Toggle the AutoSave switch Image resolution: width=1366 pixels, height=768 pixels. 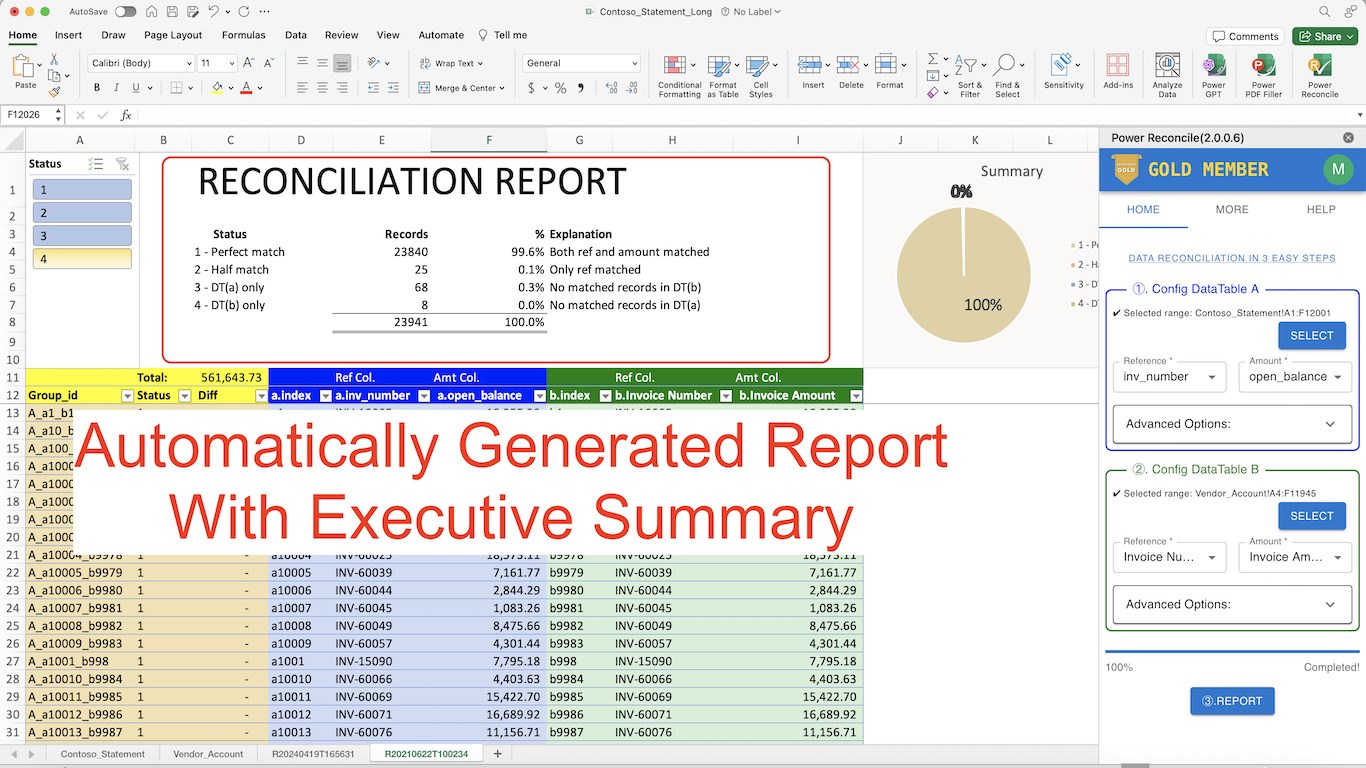(x=125, y=12)
